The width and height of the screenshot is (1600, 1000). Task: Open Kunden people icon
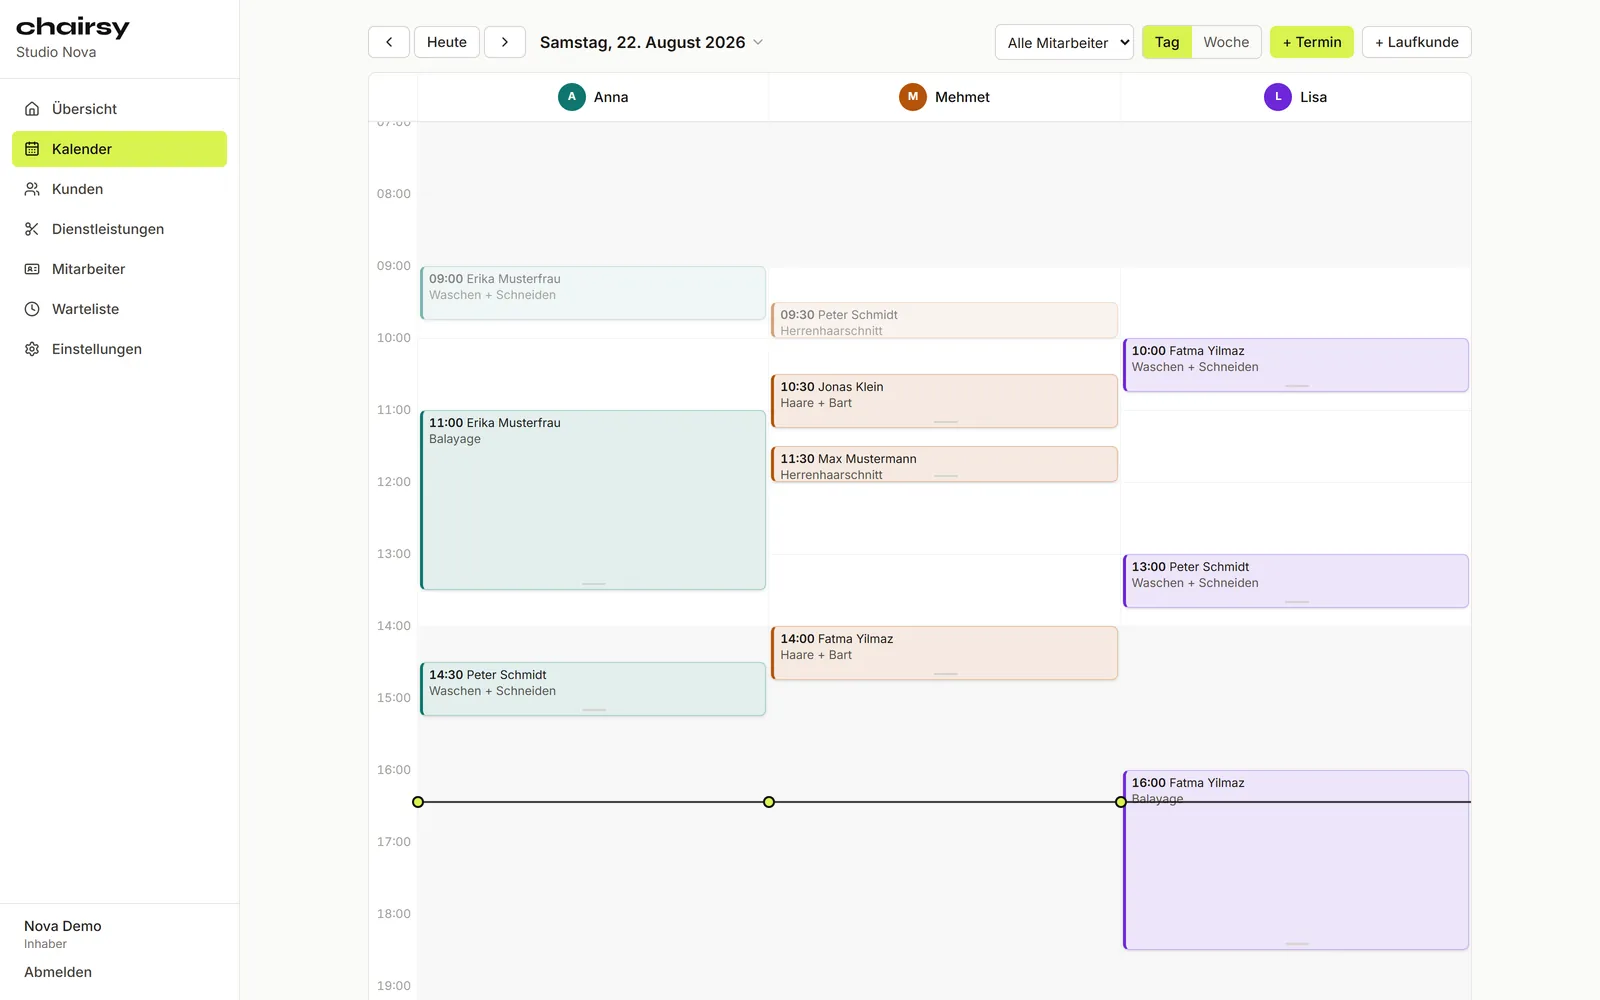32,189
